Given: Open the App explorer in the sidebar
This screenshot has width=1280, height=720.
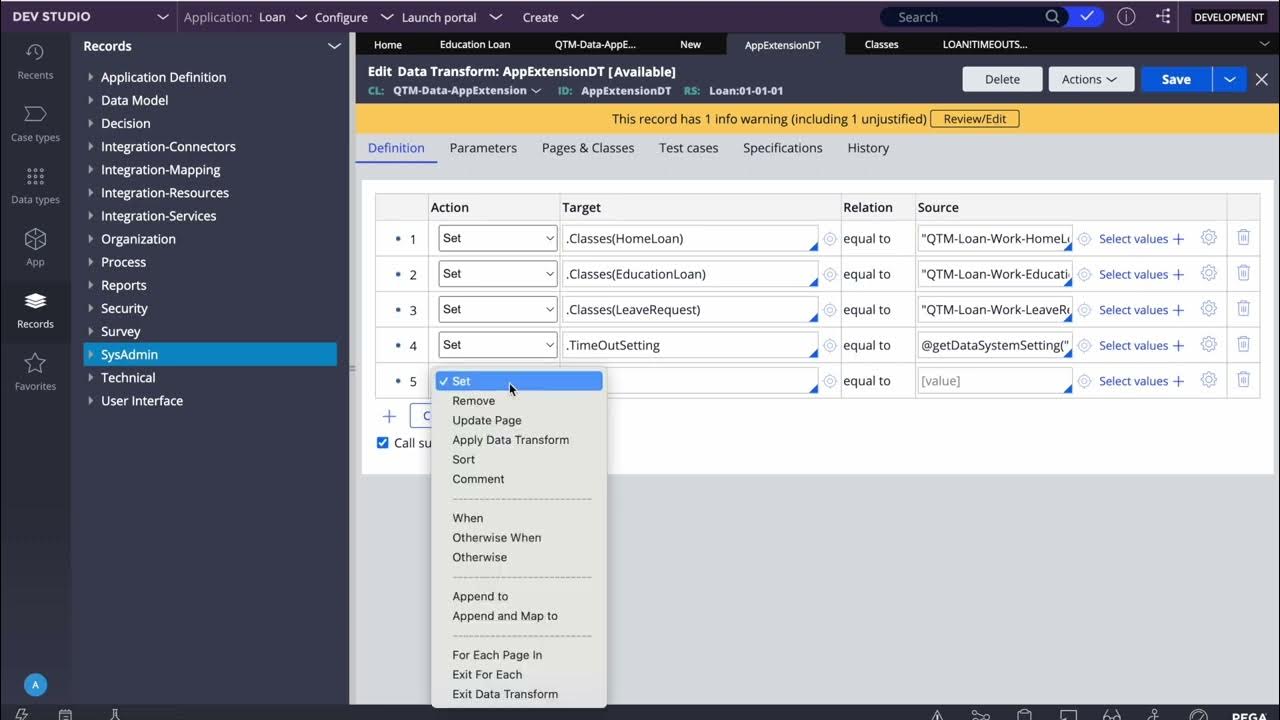Looking at the screenshot, I should click(35, 247).
